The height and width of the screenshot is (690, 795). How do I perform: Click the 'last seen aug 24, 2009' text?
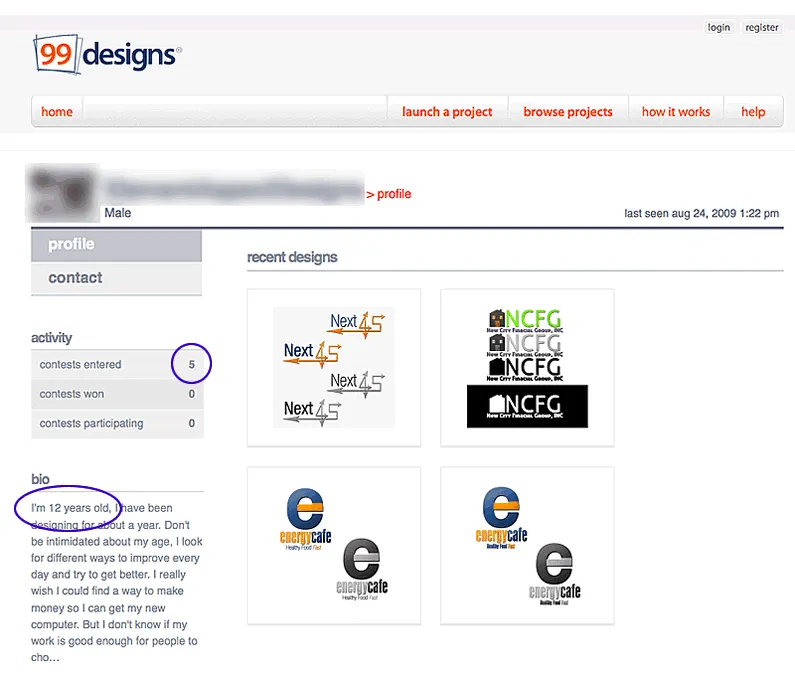(701, 213)
